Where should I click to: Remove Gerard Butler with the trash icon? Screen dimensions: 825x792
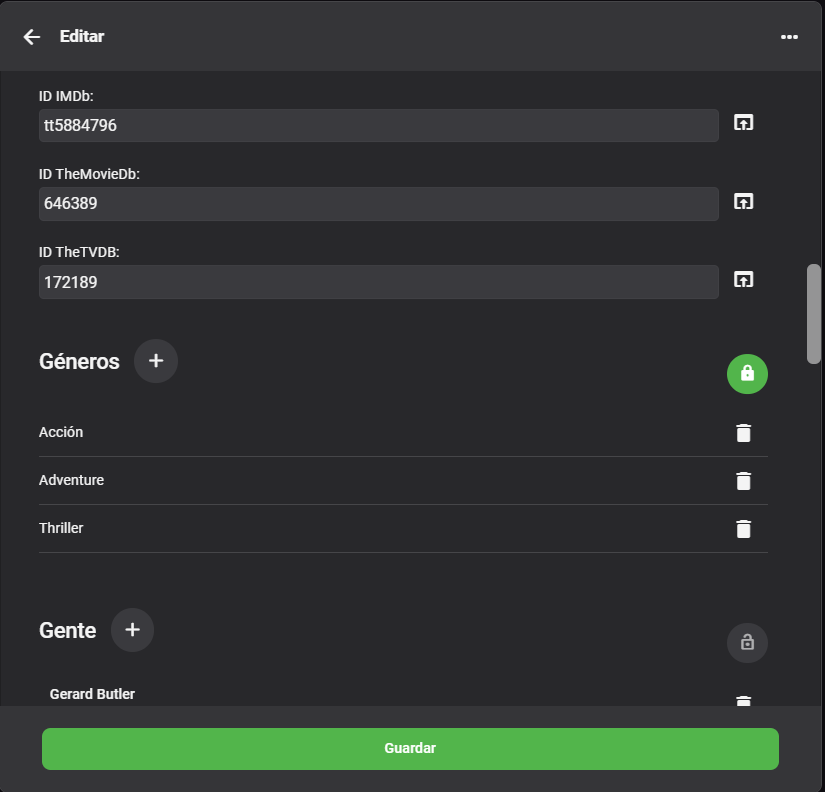pyautogui.click(x=744, y=700)
